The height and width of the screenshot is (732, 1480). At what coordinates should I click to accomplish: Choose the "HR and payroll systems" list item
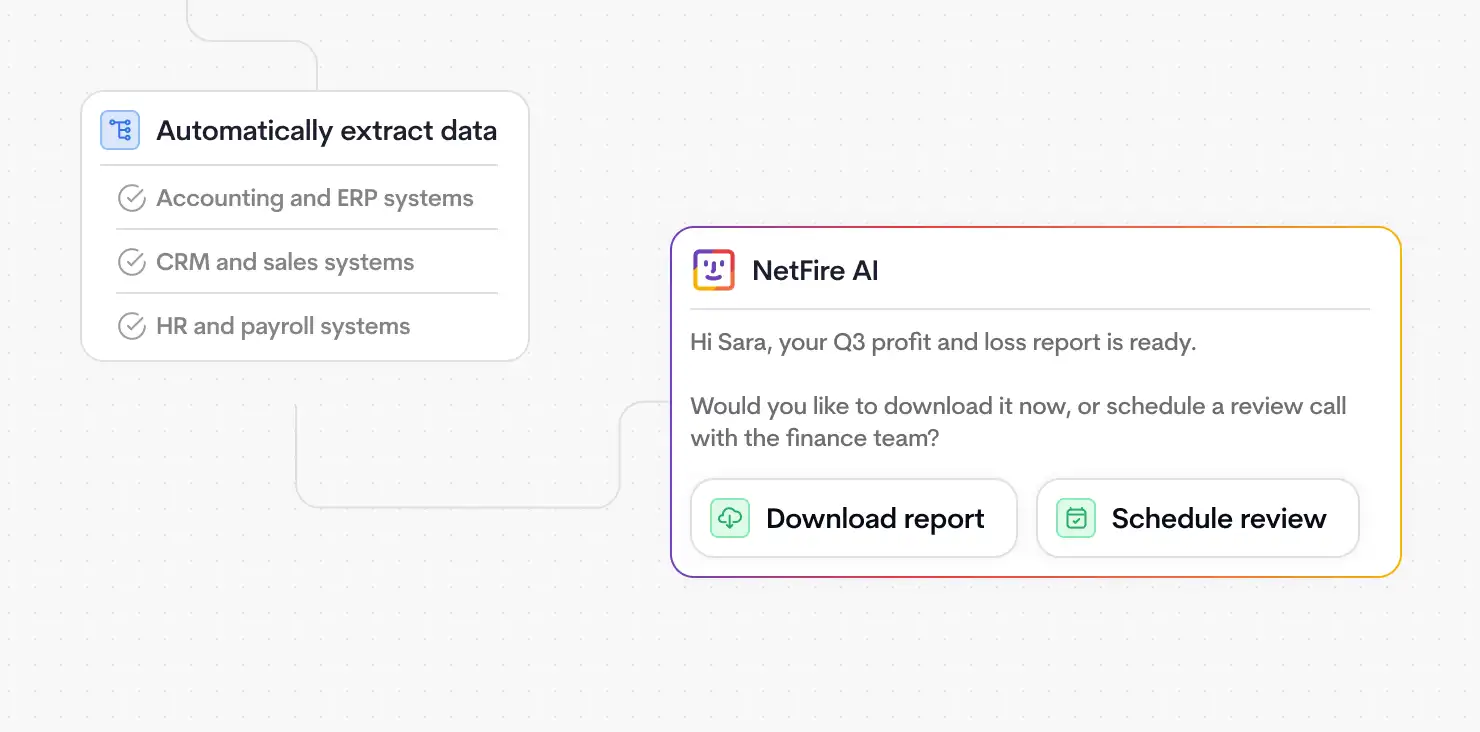tap(283, 326)
